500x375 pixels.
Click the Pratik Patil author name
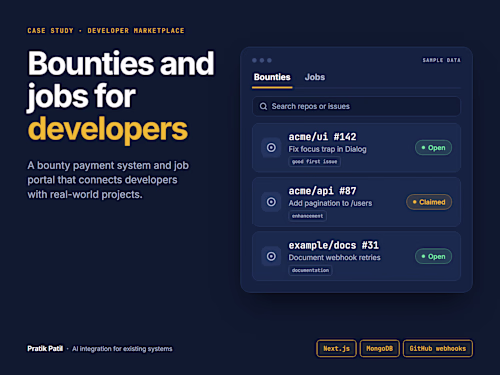click(x=45, y=349)
